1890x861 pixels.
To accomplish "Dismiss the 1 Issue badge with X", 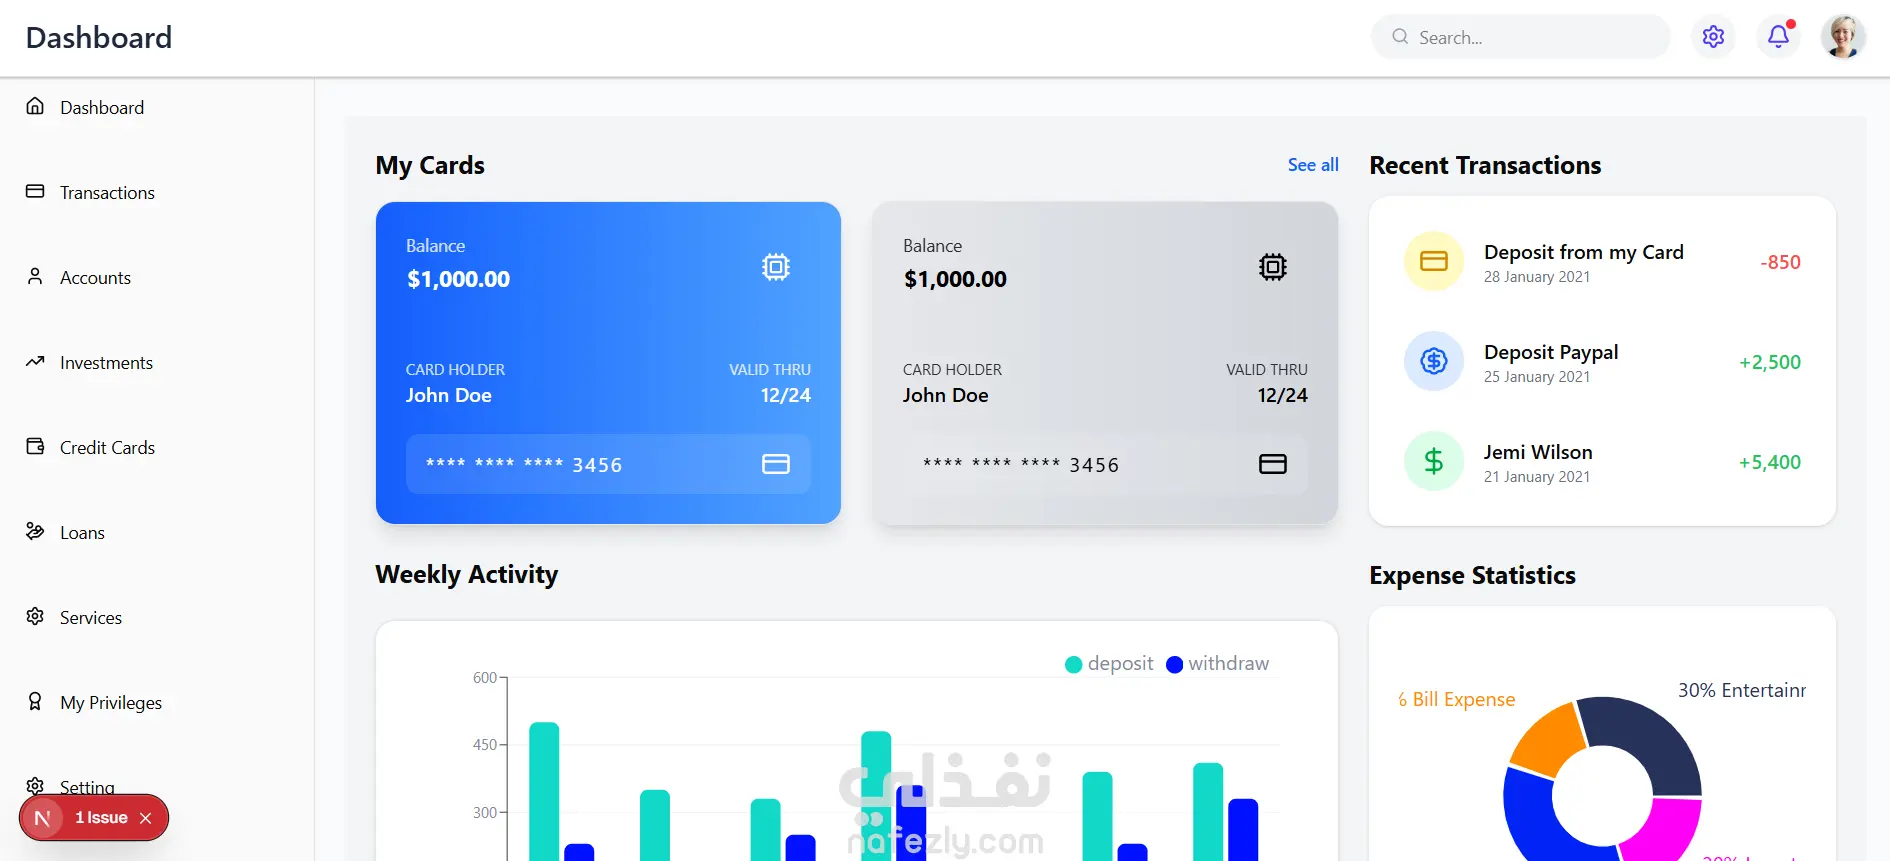I will [146, 818].
